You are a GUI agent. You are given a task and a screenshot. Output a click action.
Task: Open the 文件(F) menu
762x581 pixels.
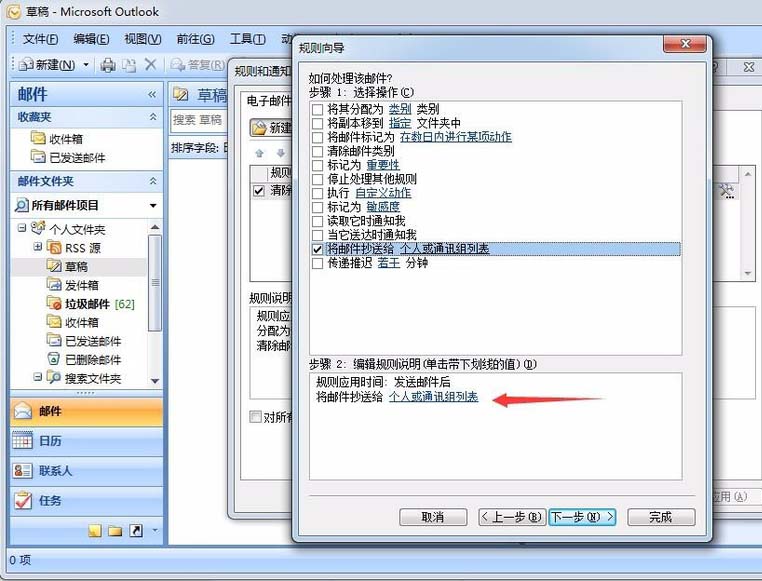tap(40, 39)
